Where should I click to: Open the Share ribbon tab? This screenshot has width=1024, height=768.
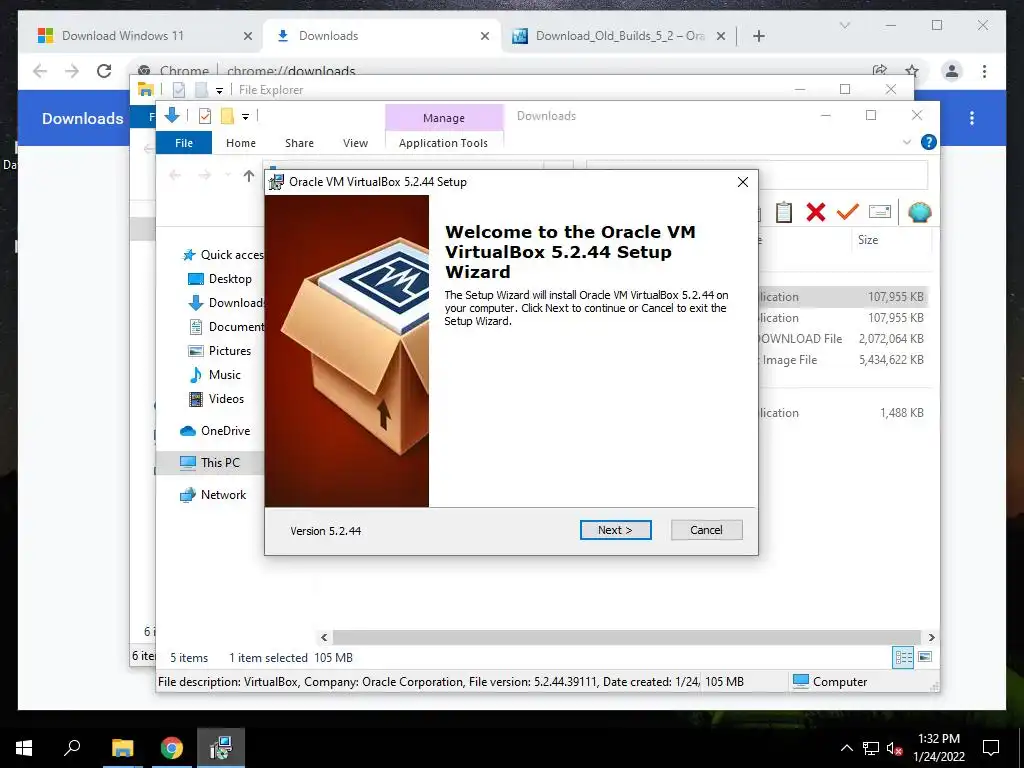(x=299, y=142)
